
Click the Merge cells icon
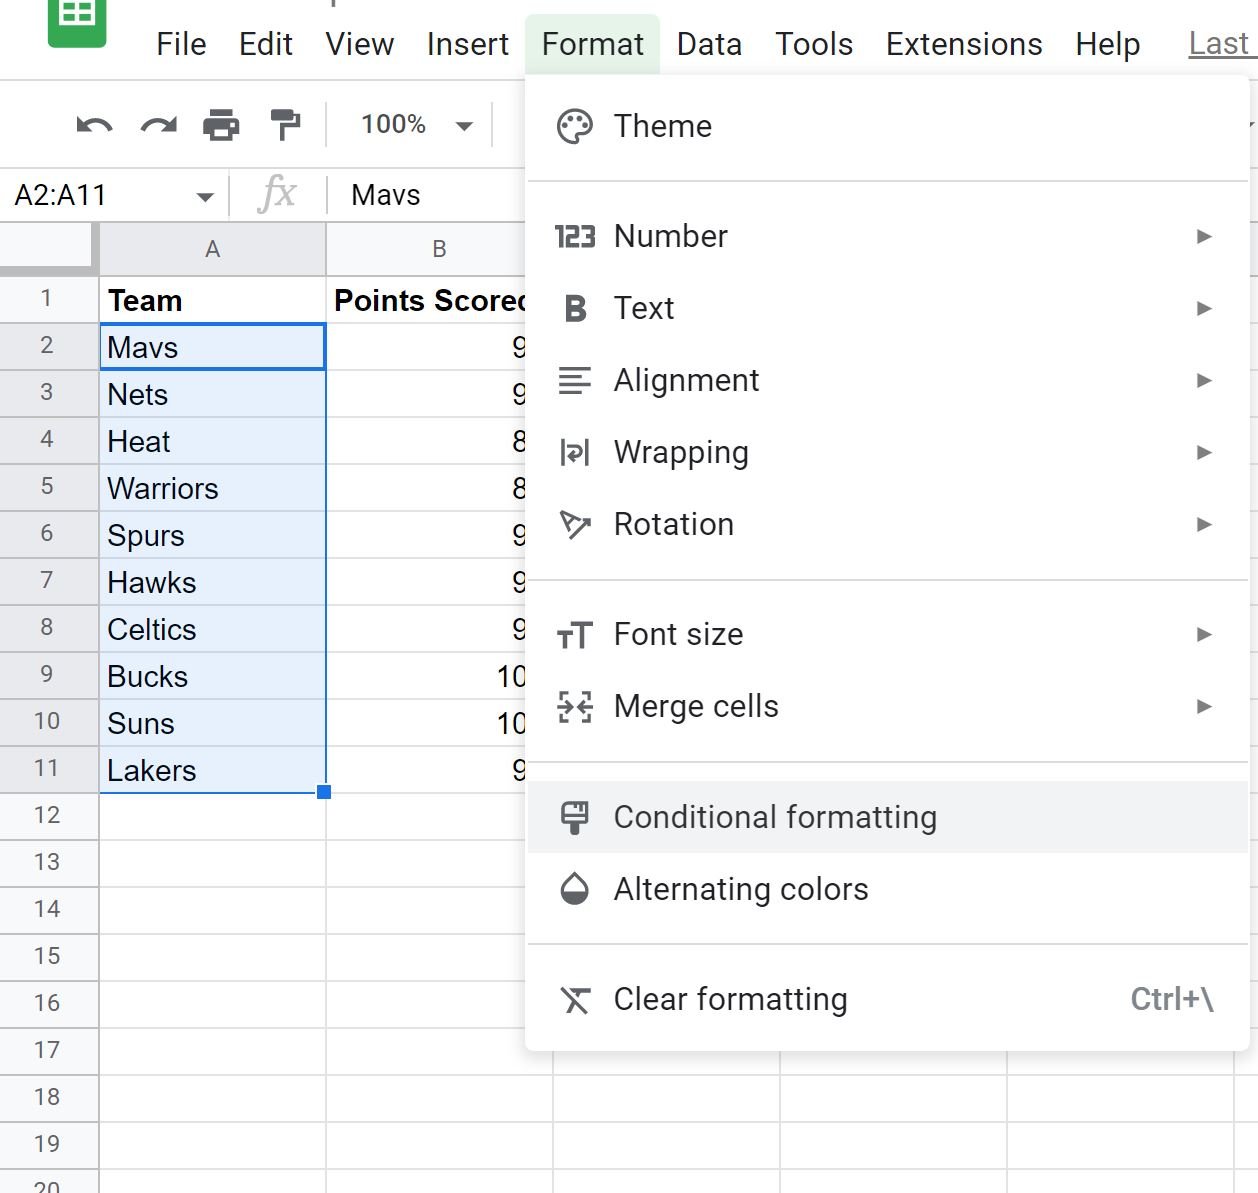click(575, 707)
